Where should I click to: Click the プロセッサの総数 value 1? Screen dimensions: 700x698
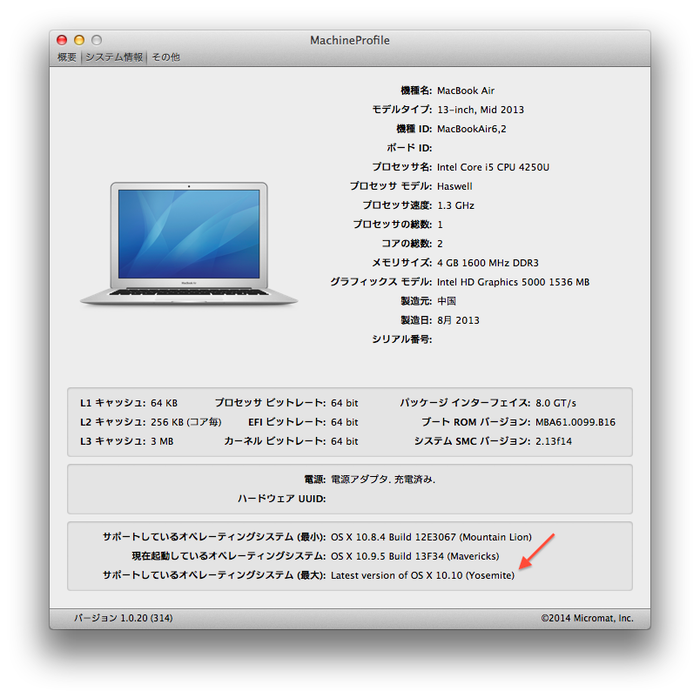440,224
